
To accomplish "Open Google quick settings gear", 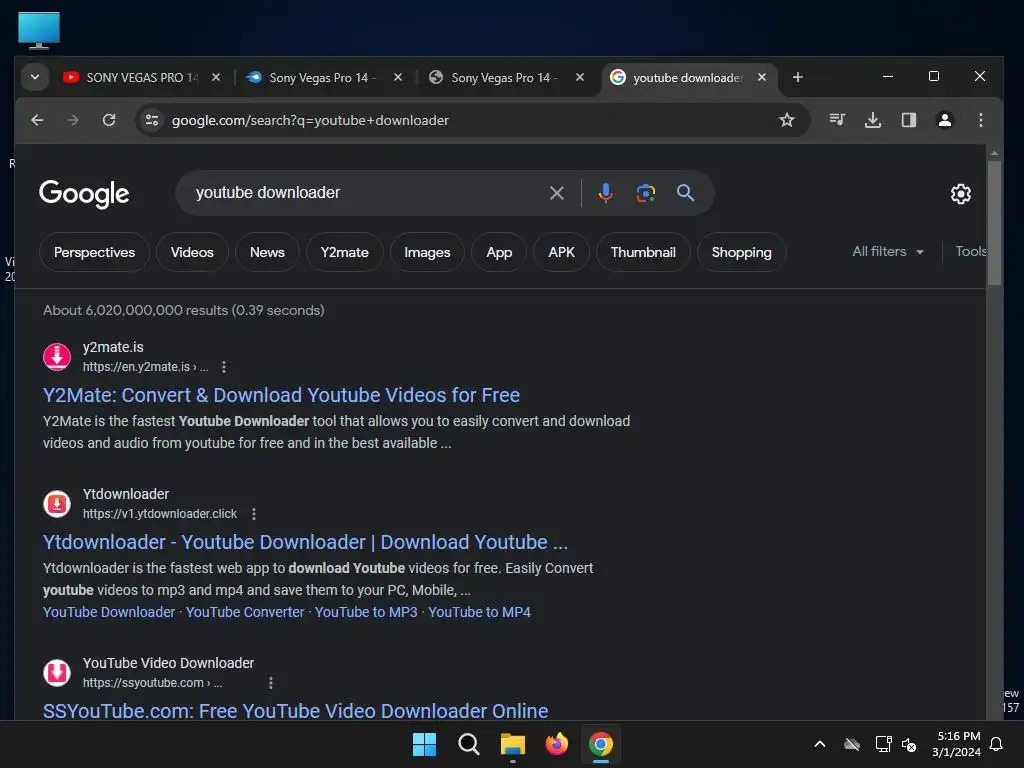I will [x=960, y=194].
